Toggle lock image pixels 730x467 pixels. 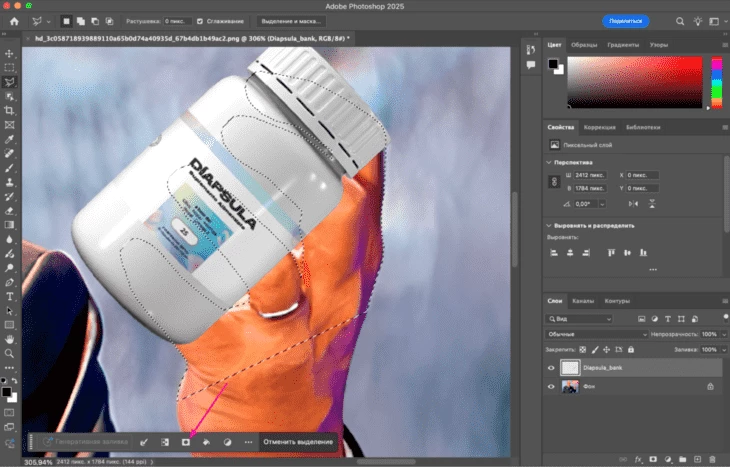[595, 350]
